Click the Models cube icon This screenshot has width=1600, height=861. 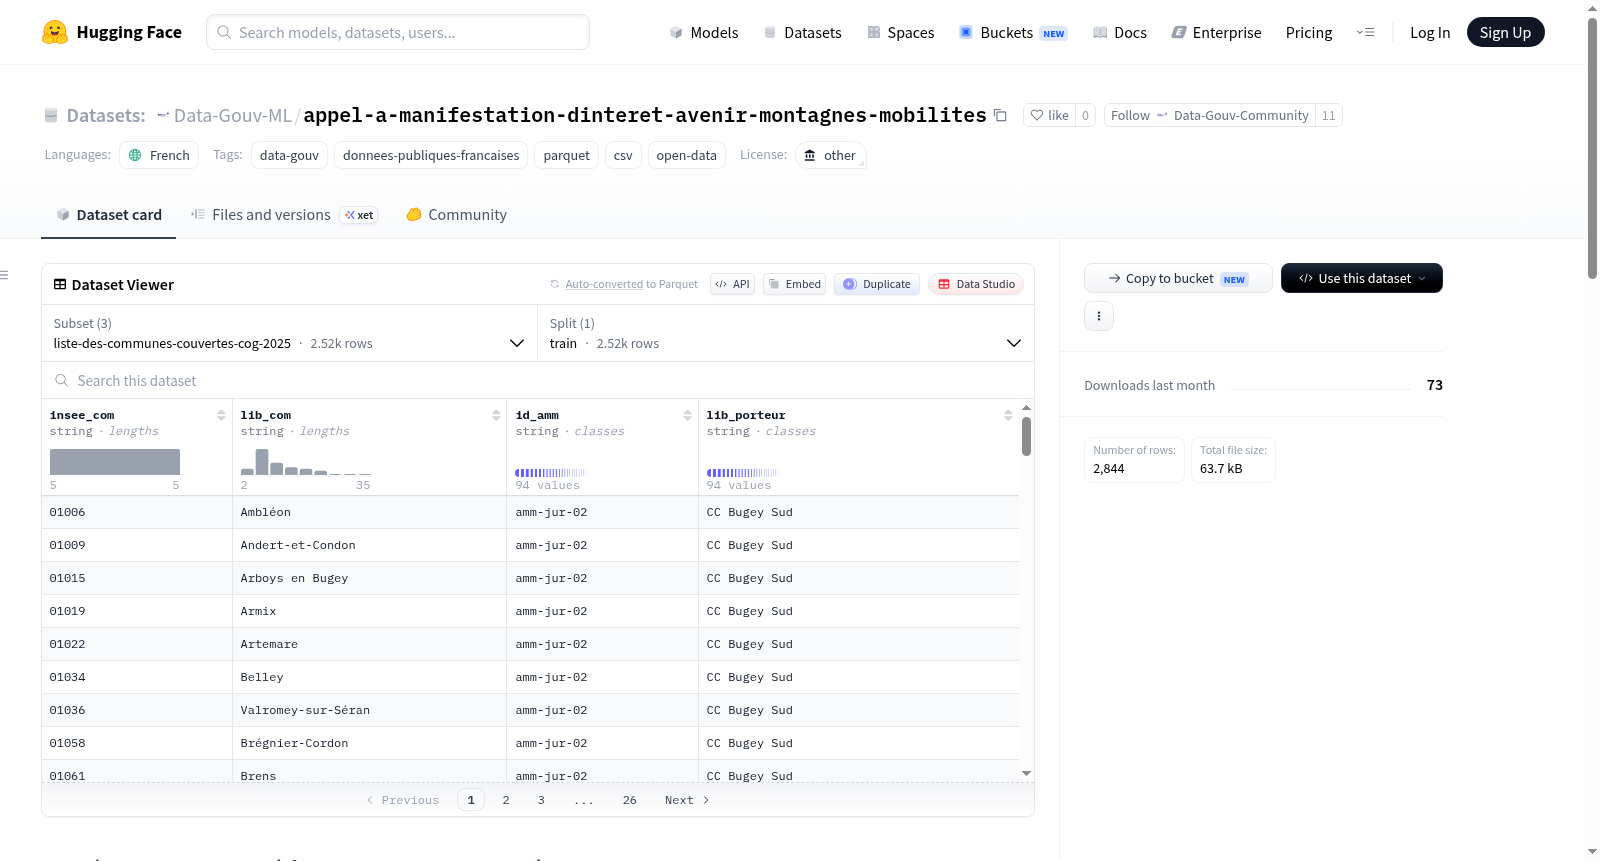coord(676,33)
